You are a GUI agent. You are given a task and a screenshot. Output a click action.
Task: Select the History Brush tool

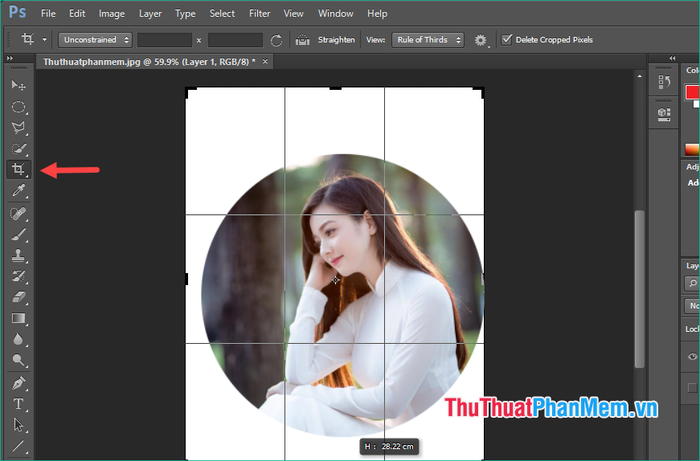18,276
